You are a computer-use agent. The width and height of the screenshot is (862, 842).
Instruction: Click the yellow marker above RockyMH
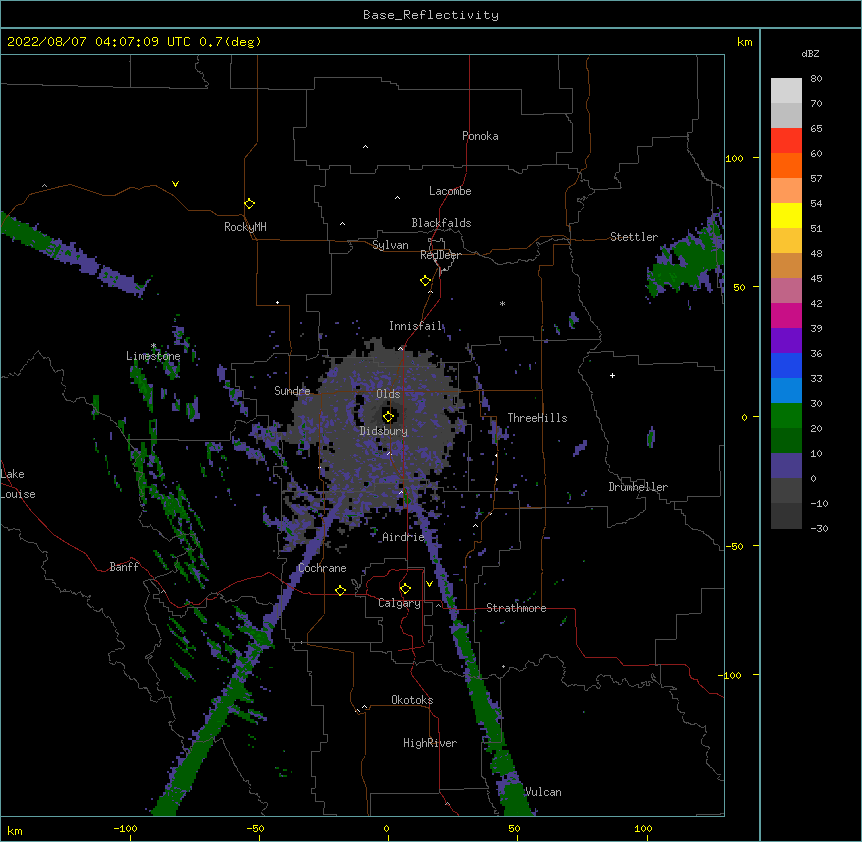[x=249, y=204]
